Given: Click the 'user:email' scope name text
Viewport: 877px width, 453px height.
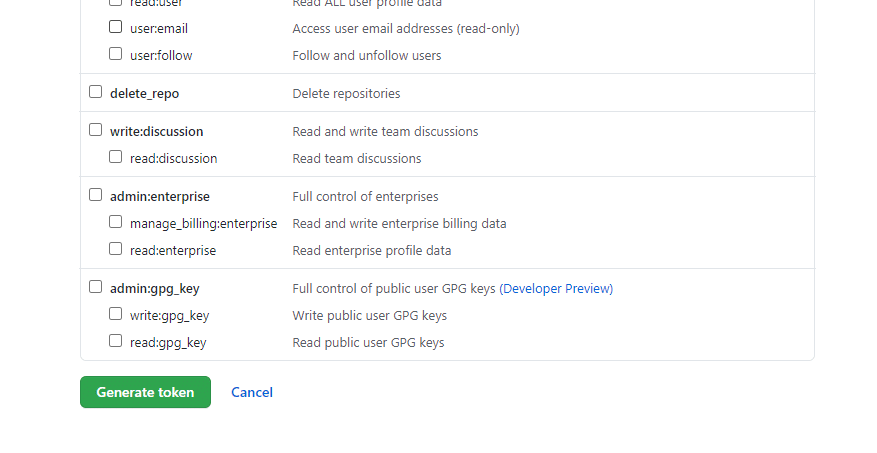Looking at the screenshot, I should click(159, 29).
